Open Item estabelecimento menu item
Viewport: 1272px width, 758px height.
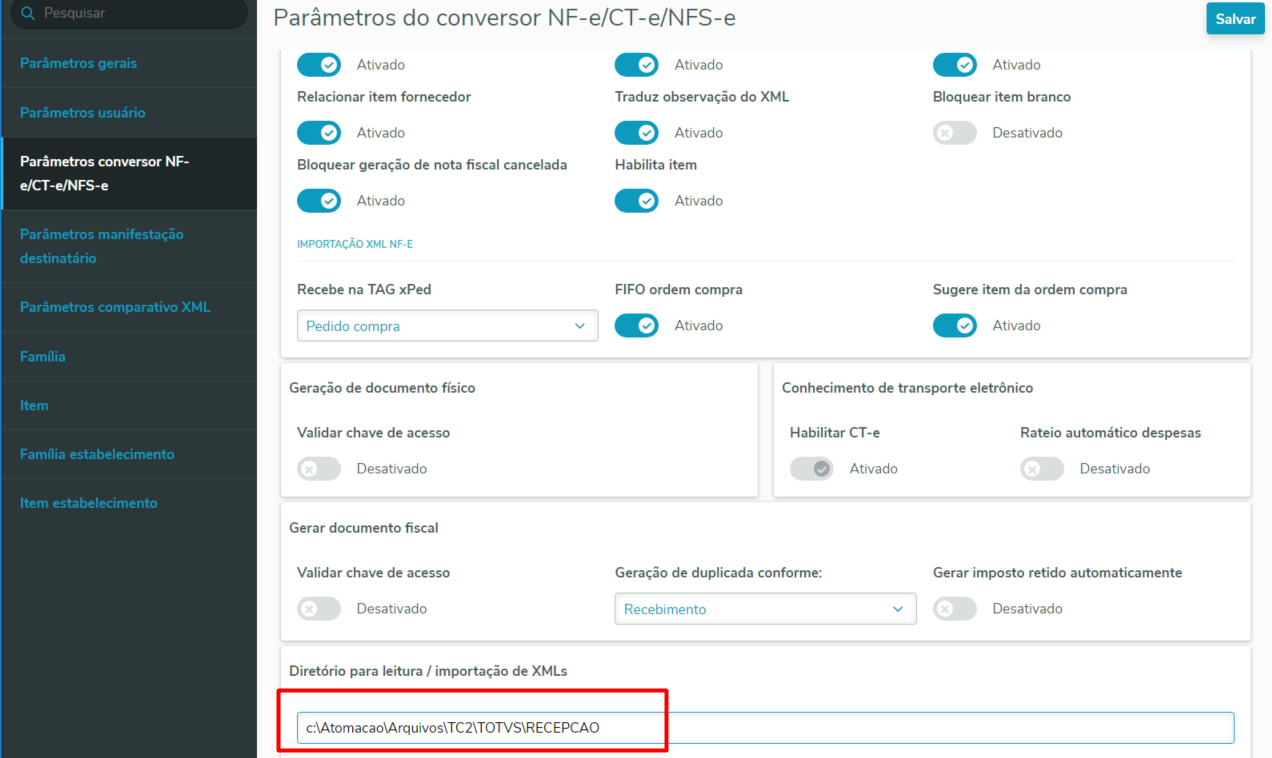(x=128, y=503)
